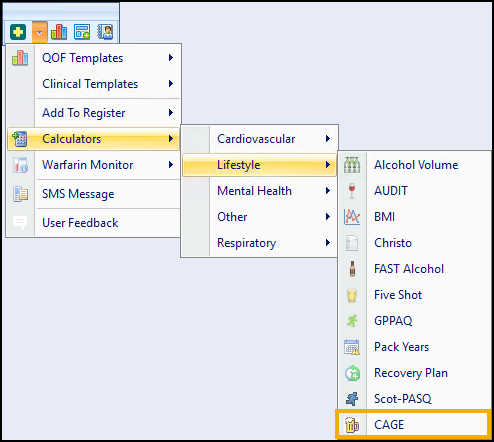Open the Pack Years calculator
The width and height of the screenshot is (494, 442).
point(413,347)
